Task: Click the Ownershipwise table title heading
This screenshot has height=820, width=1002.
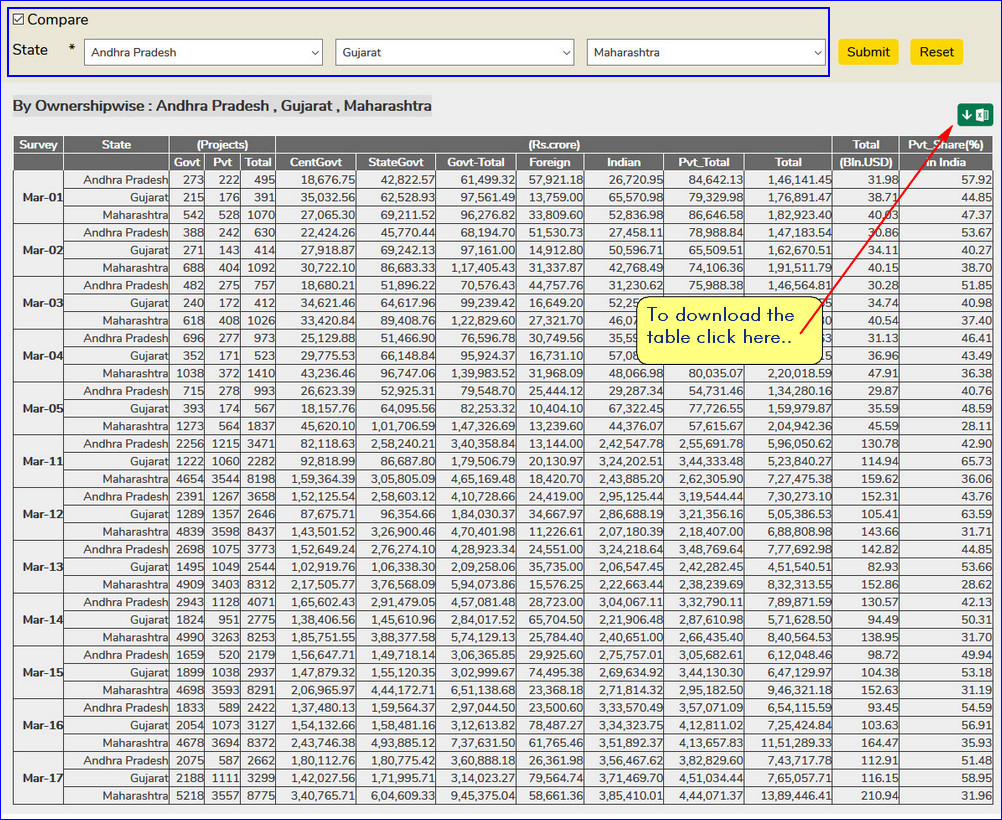Action: coord(222,105)
